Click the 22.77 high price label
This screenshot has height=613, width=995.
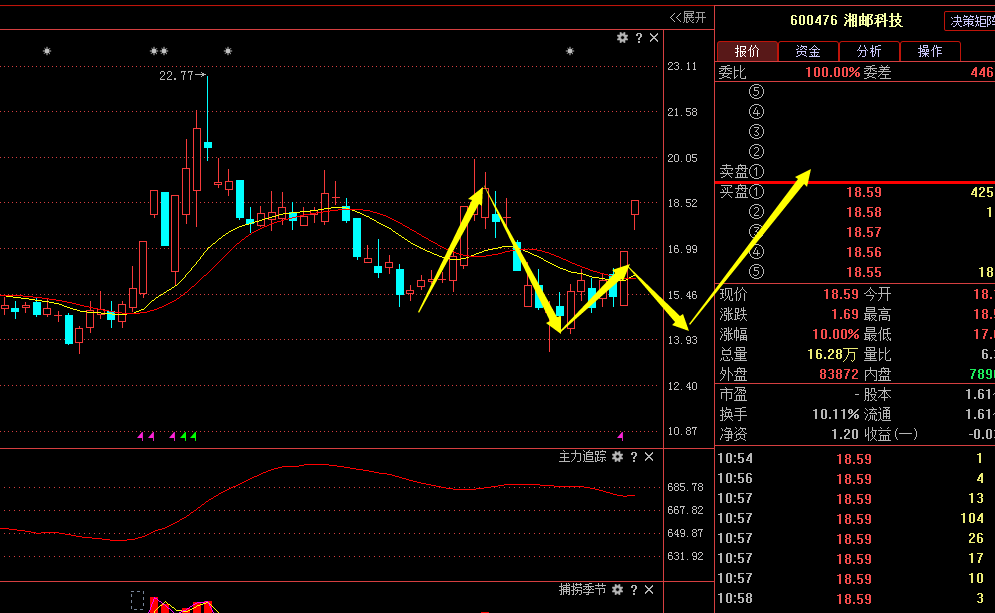pyautogui.click(x=176, y=76)
